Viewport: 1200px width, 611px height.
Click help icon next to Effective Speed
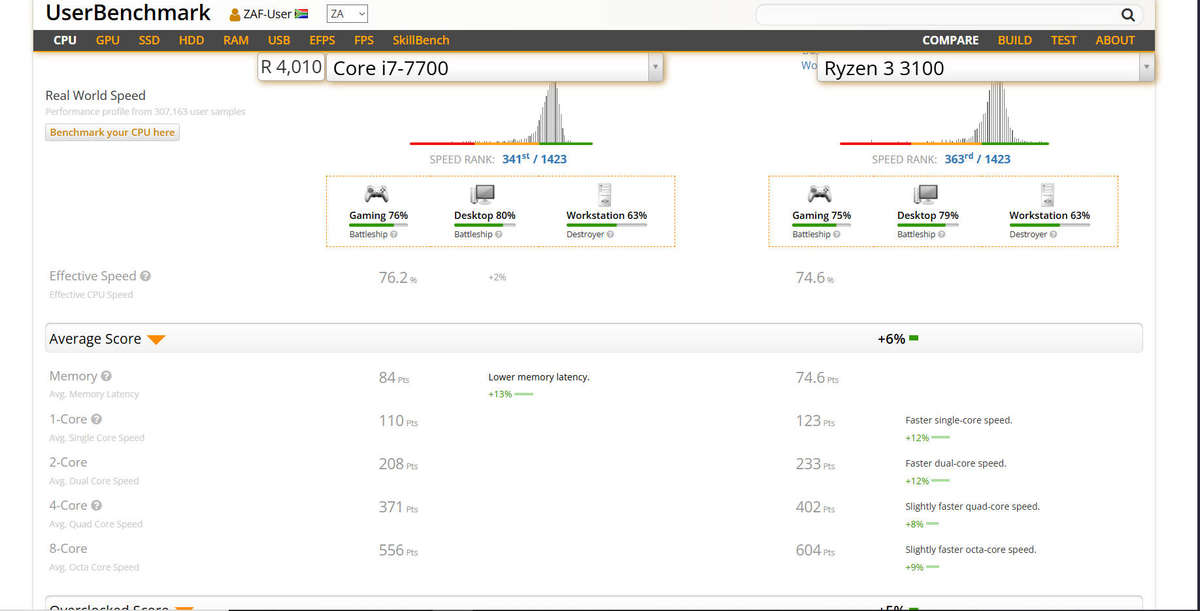pyautogui.click(x=146, y=277)
